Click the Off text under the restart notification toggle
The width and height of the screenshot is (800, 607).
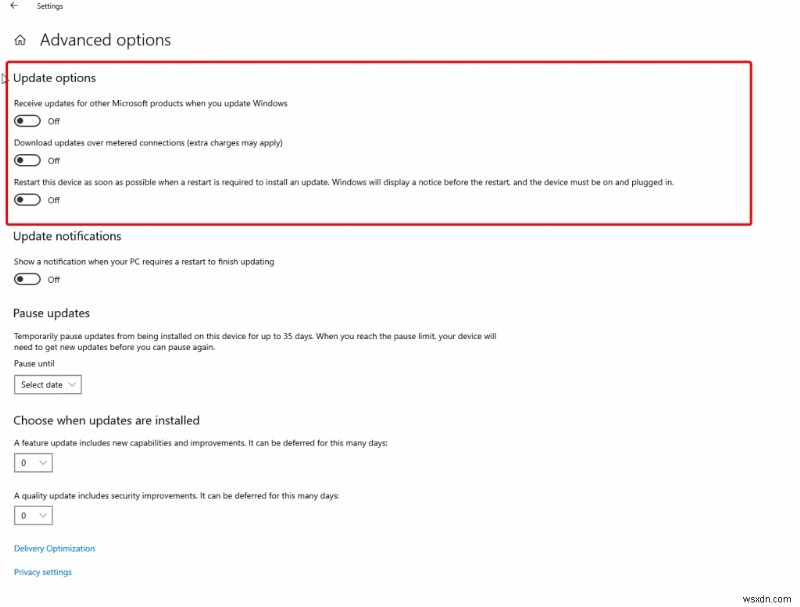click(54, 280)
